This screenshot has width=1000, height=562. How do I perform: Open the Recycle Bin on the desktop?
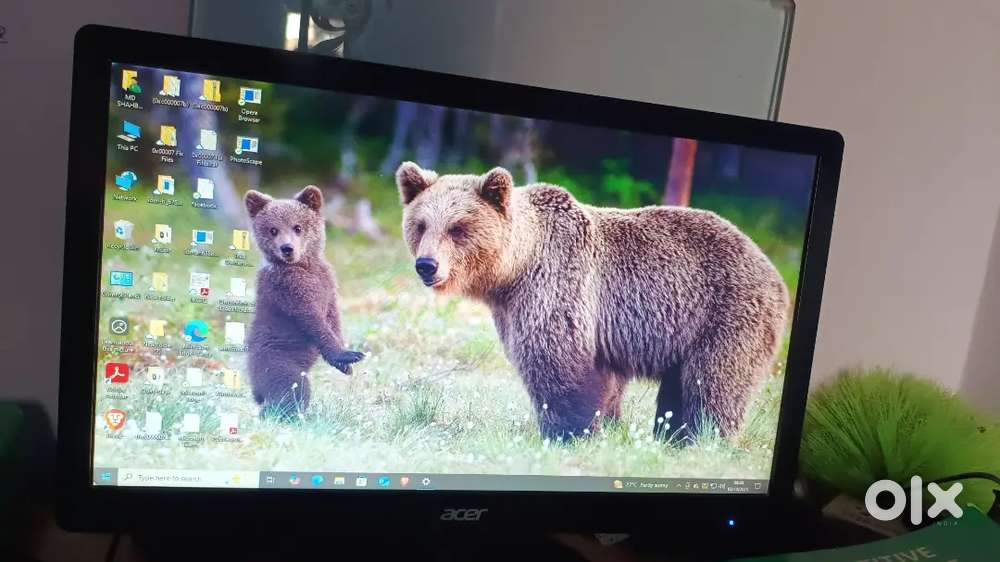124,231
